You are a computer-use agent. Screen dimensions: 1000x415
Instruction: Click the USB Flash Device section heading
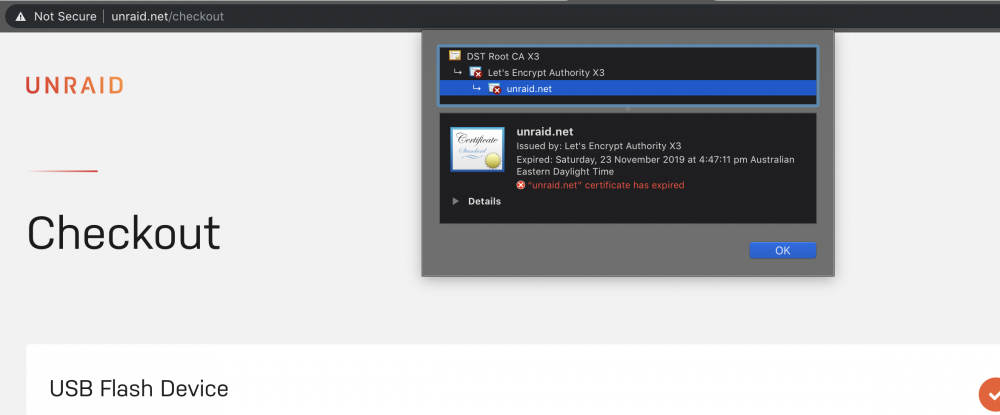[138, 388]
